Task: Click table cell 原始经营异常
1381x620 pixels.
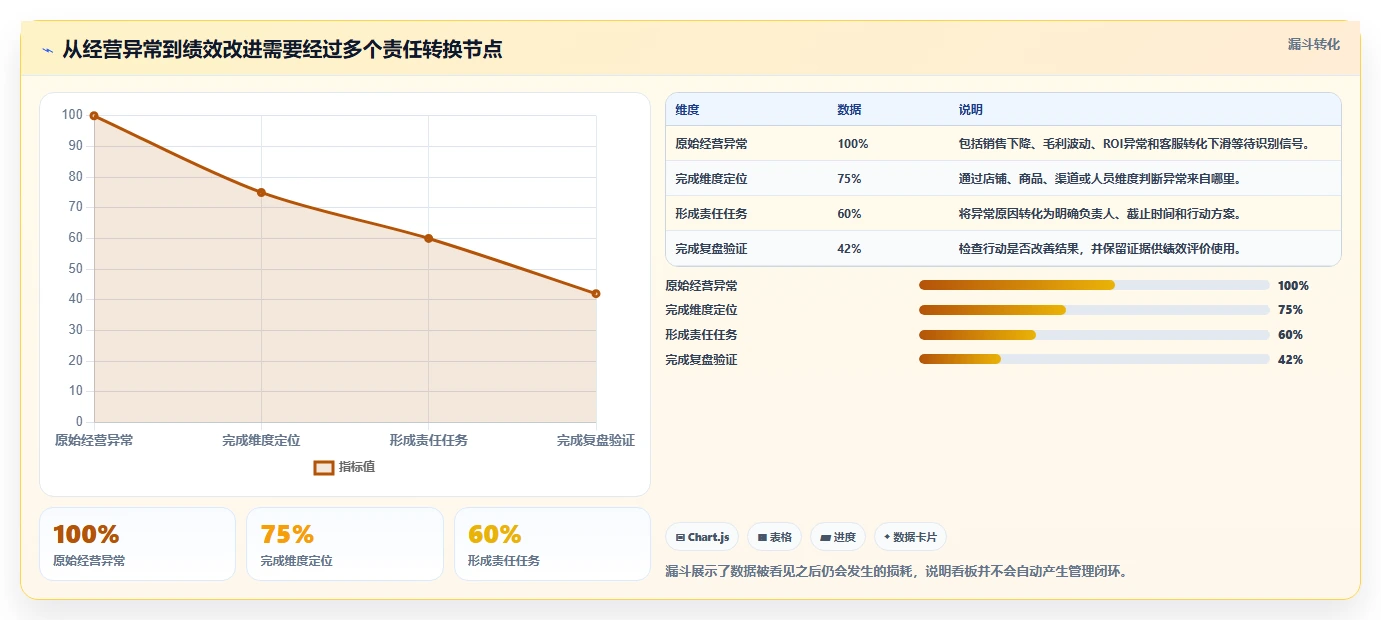Action: click(x=711, y=143)
